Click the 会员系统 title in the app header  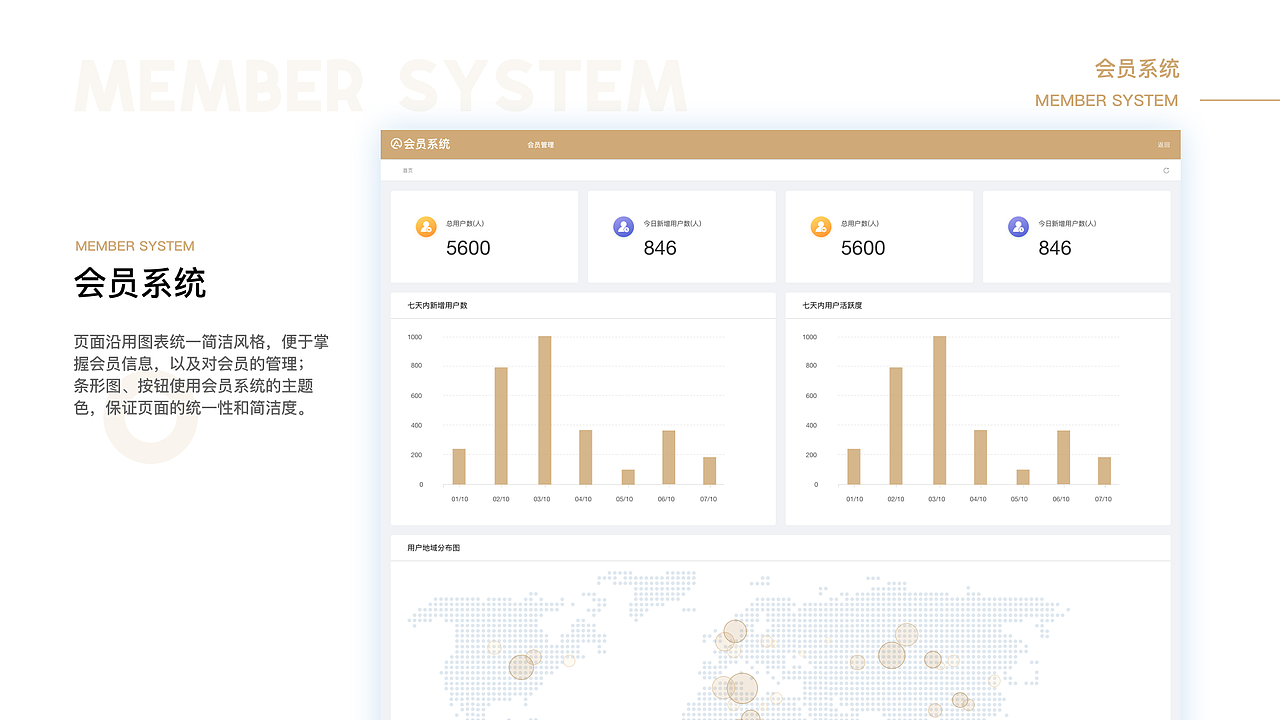[427, 144]
